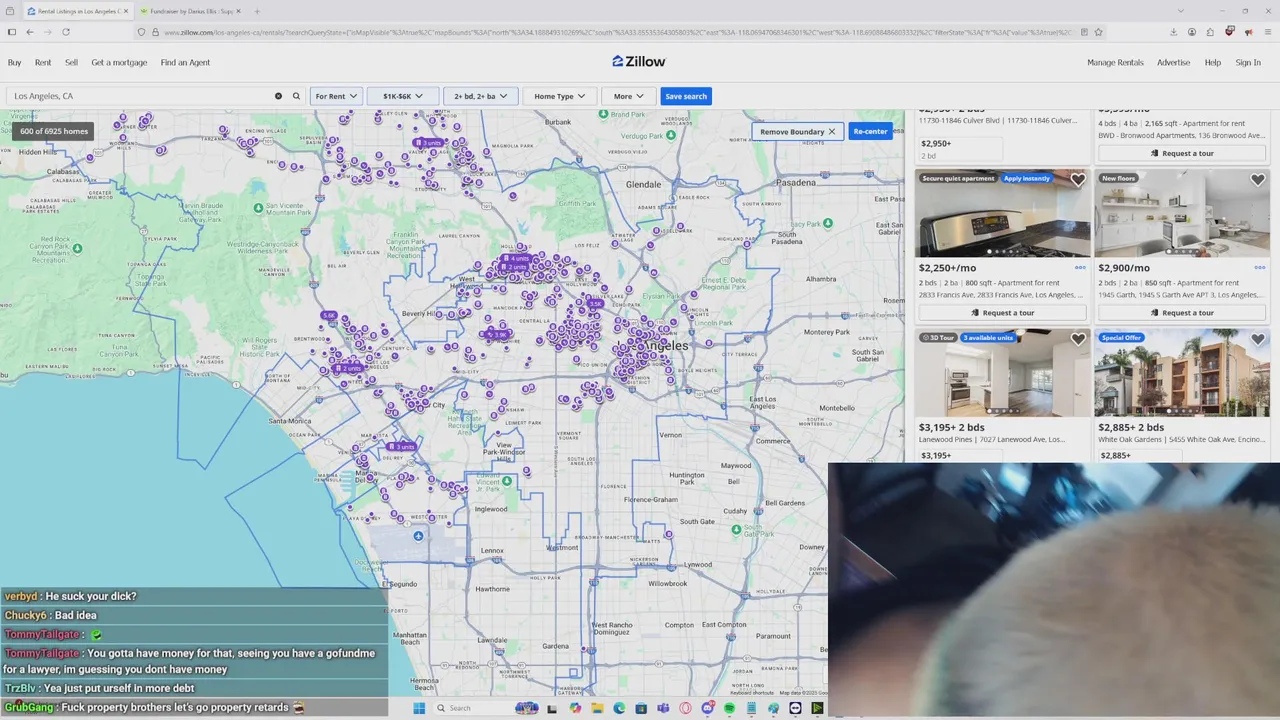Screen dimensions: 1280x720
Task: Open browser sidebar panel icon
Action: click(x=12, y=32)
